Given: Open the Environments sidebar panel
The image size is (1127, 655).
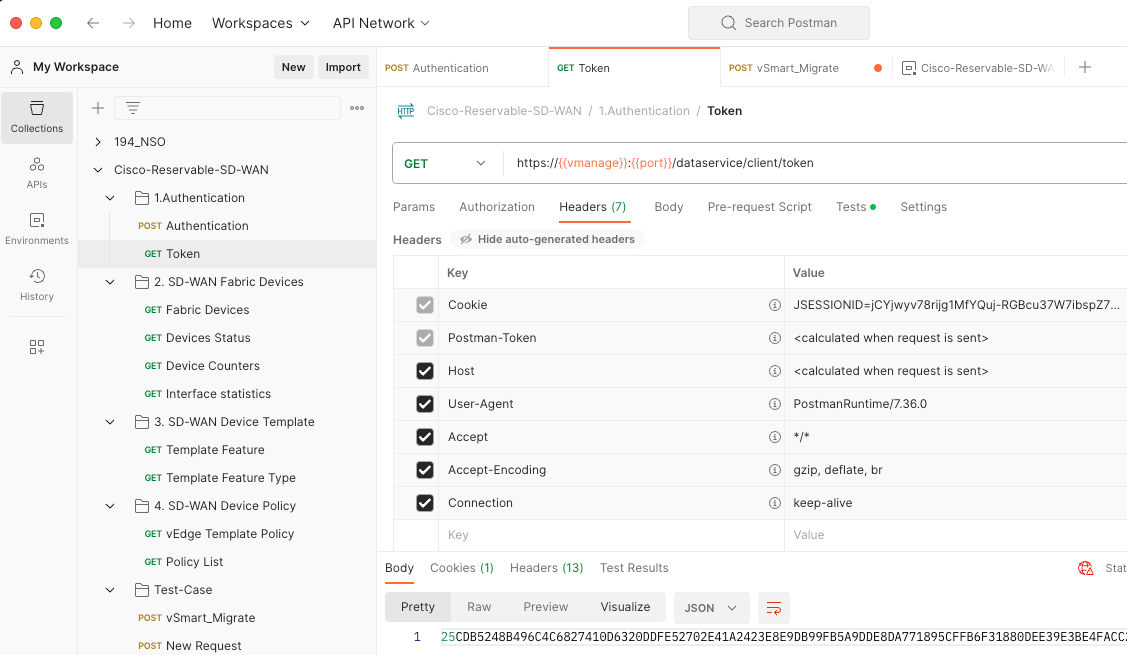Looking at the screenshot, I should [x=37, y=229].
